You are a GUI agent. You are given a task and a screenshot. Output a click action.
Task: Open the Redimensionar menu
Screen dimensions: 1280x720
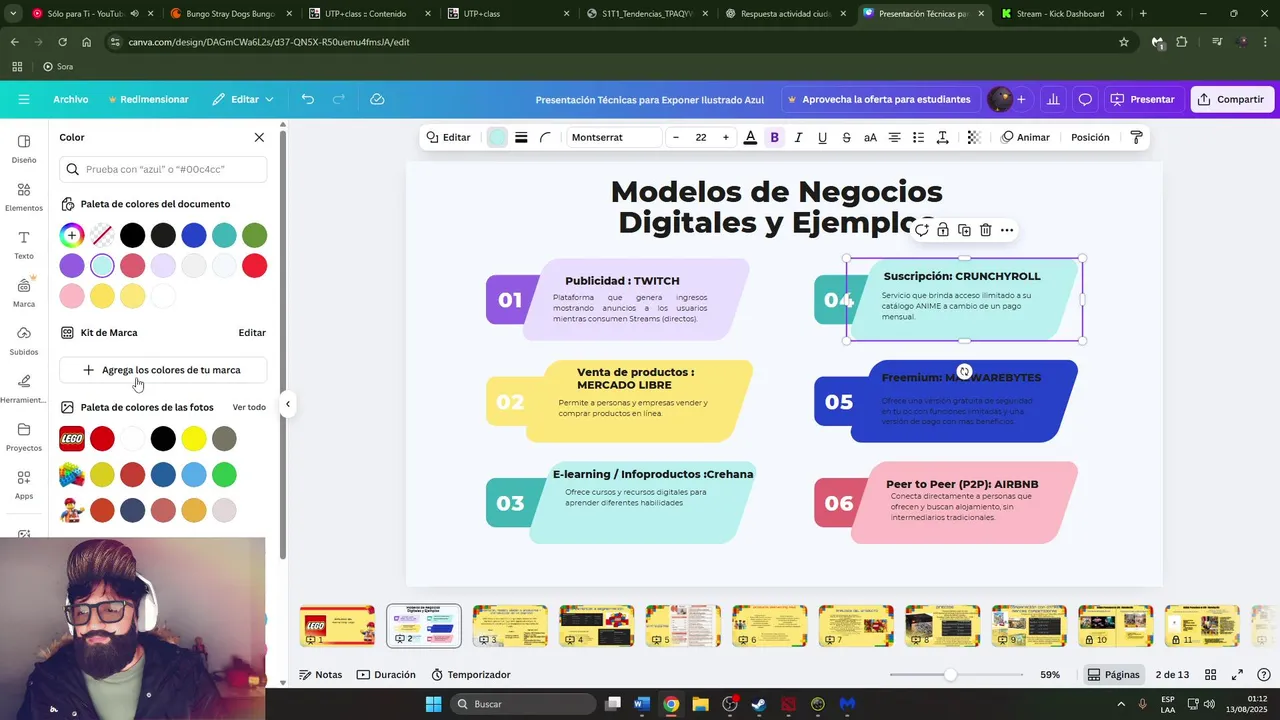click(x=148, y=99)
